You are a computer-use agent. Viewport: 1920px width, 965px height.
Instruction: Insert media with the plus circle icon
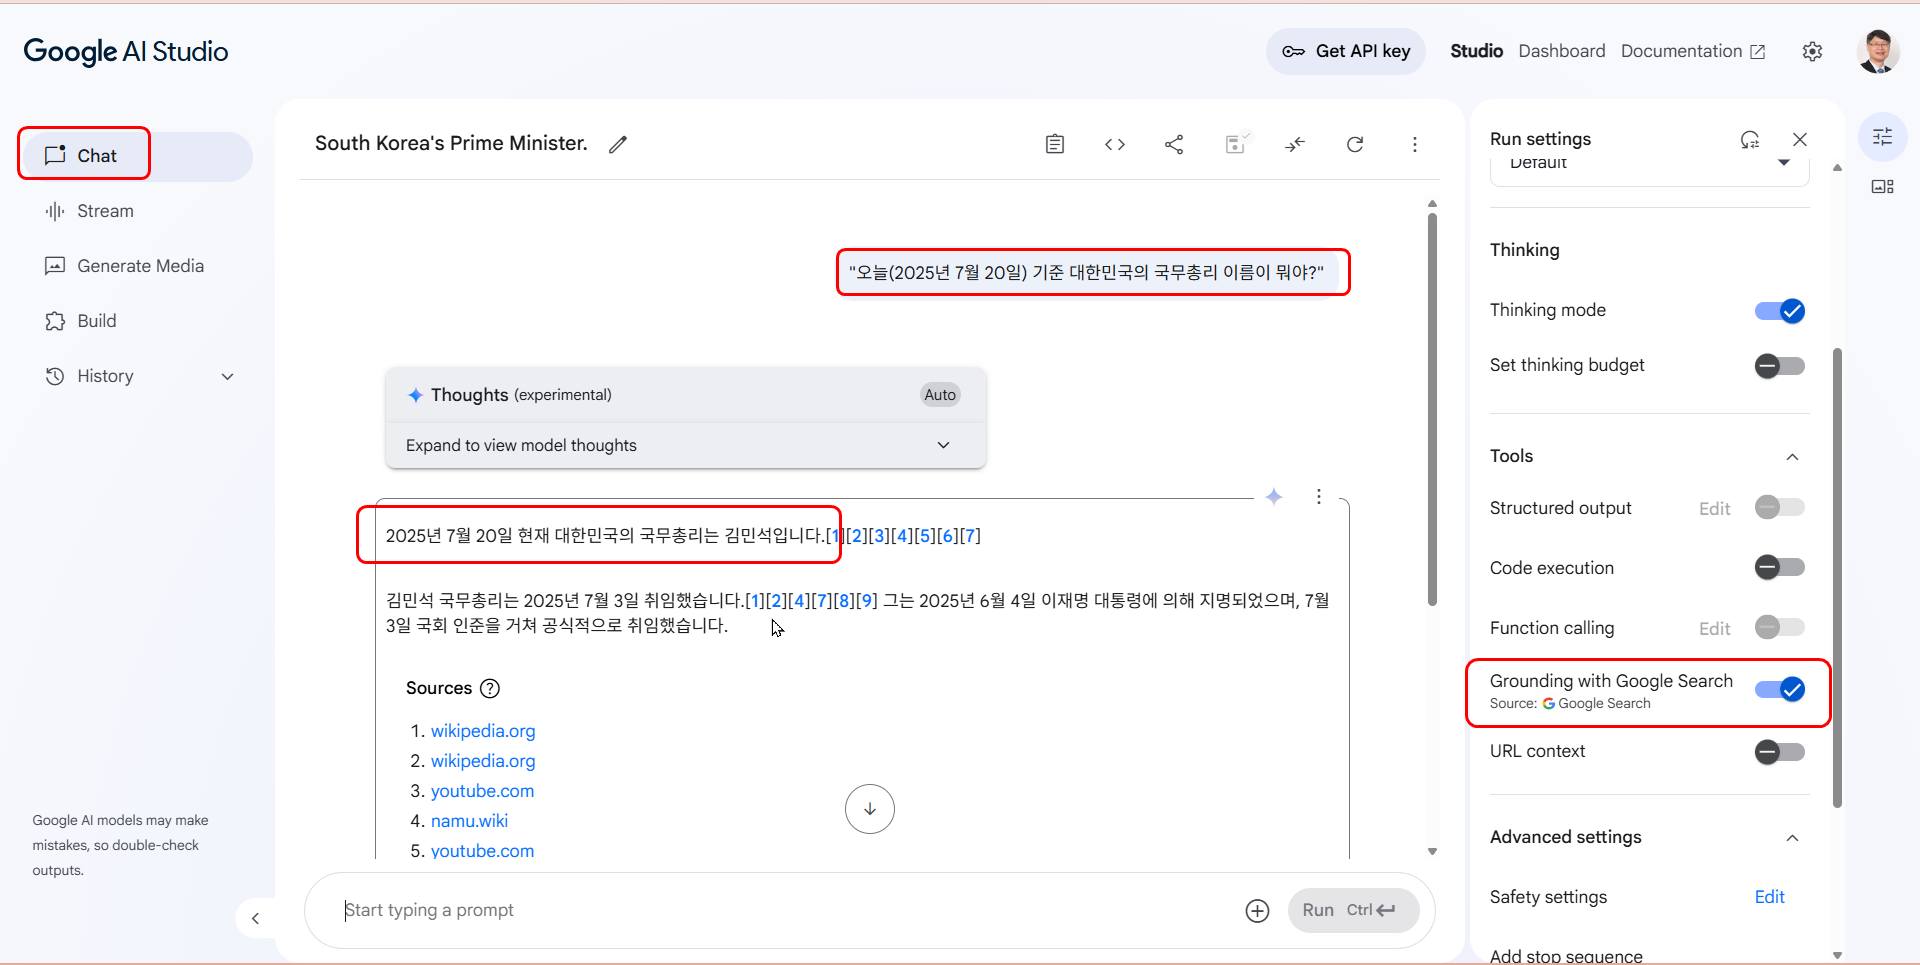pyautogui.click(x=1257, y=910)
